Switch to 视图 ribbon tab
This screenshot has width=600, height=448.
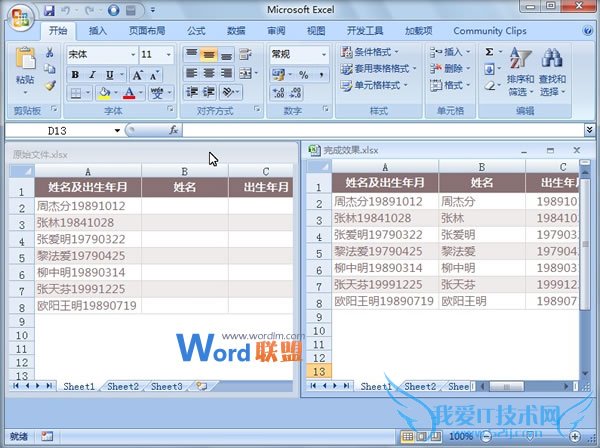[316, 31]
